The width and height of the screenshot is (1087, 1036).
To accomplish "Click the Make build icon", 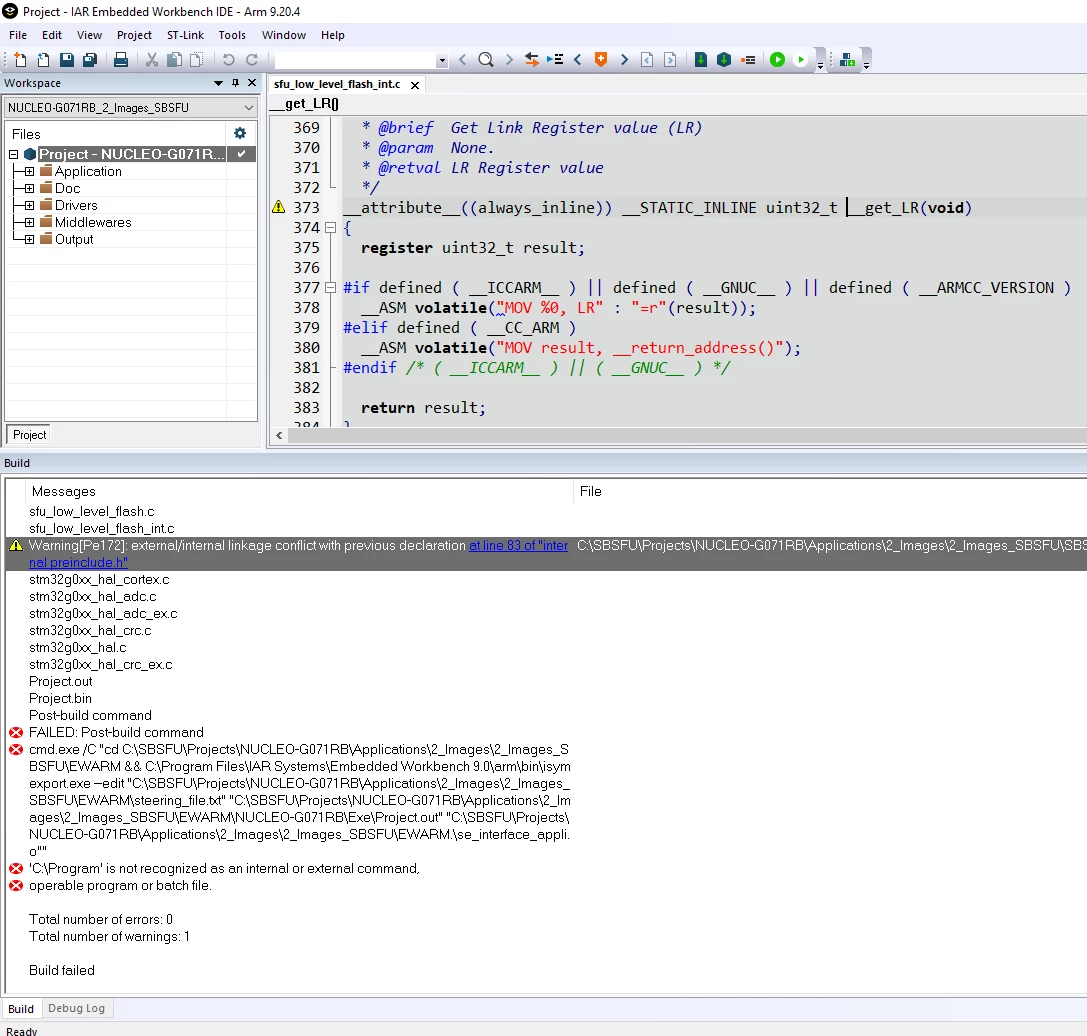I will pos(724,60).
